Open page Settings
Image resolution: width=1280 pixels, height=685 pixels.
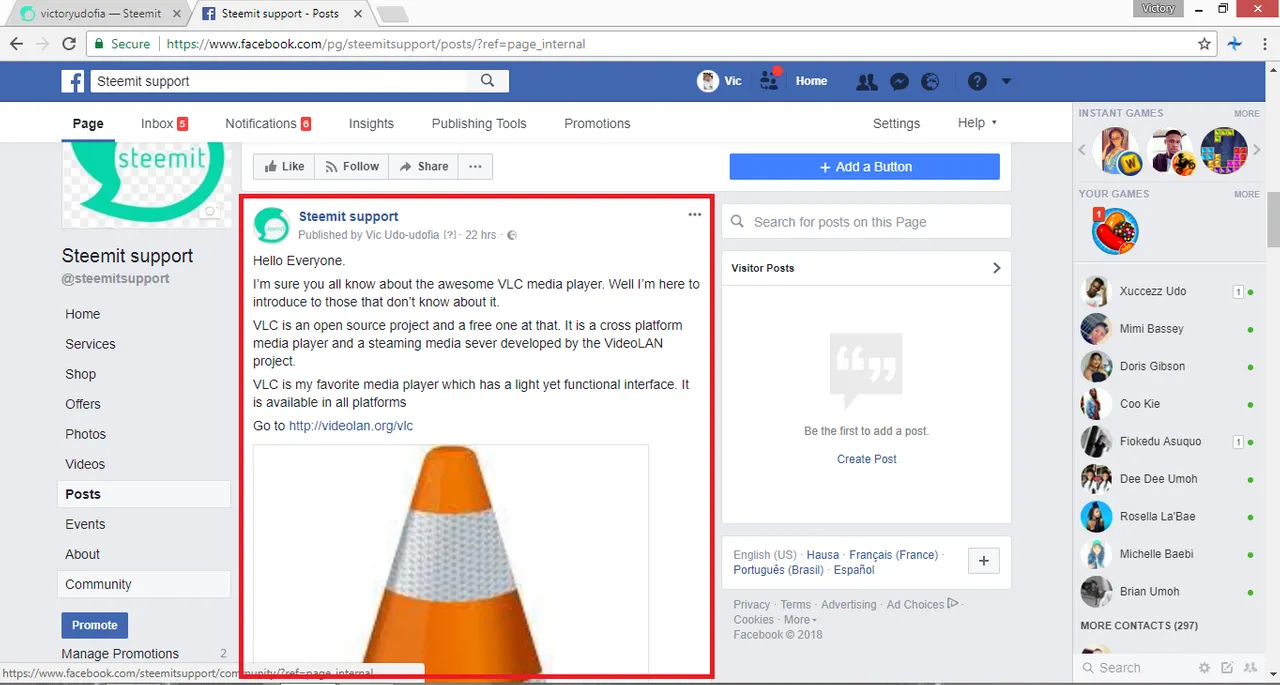tap(896, 123)
